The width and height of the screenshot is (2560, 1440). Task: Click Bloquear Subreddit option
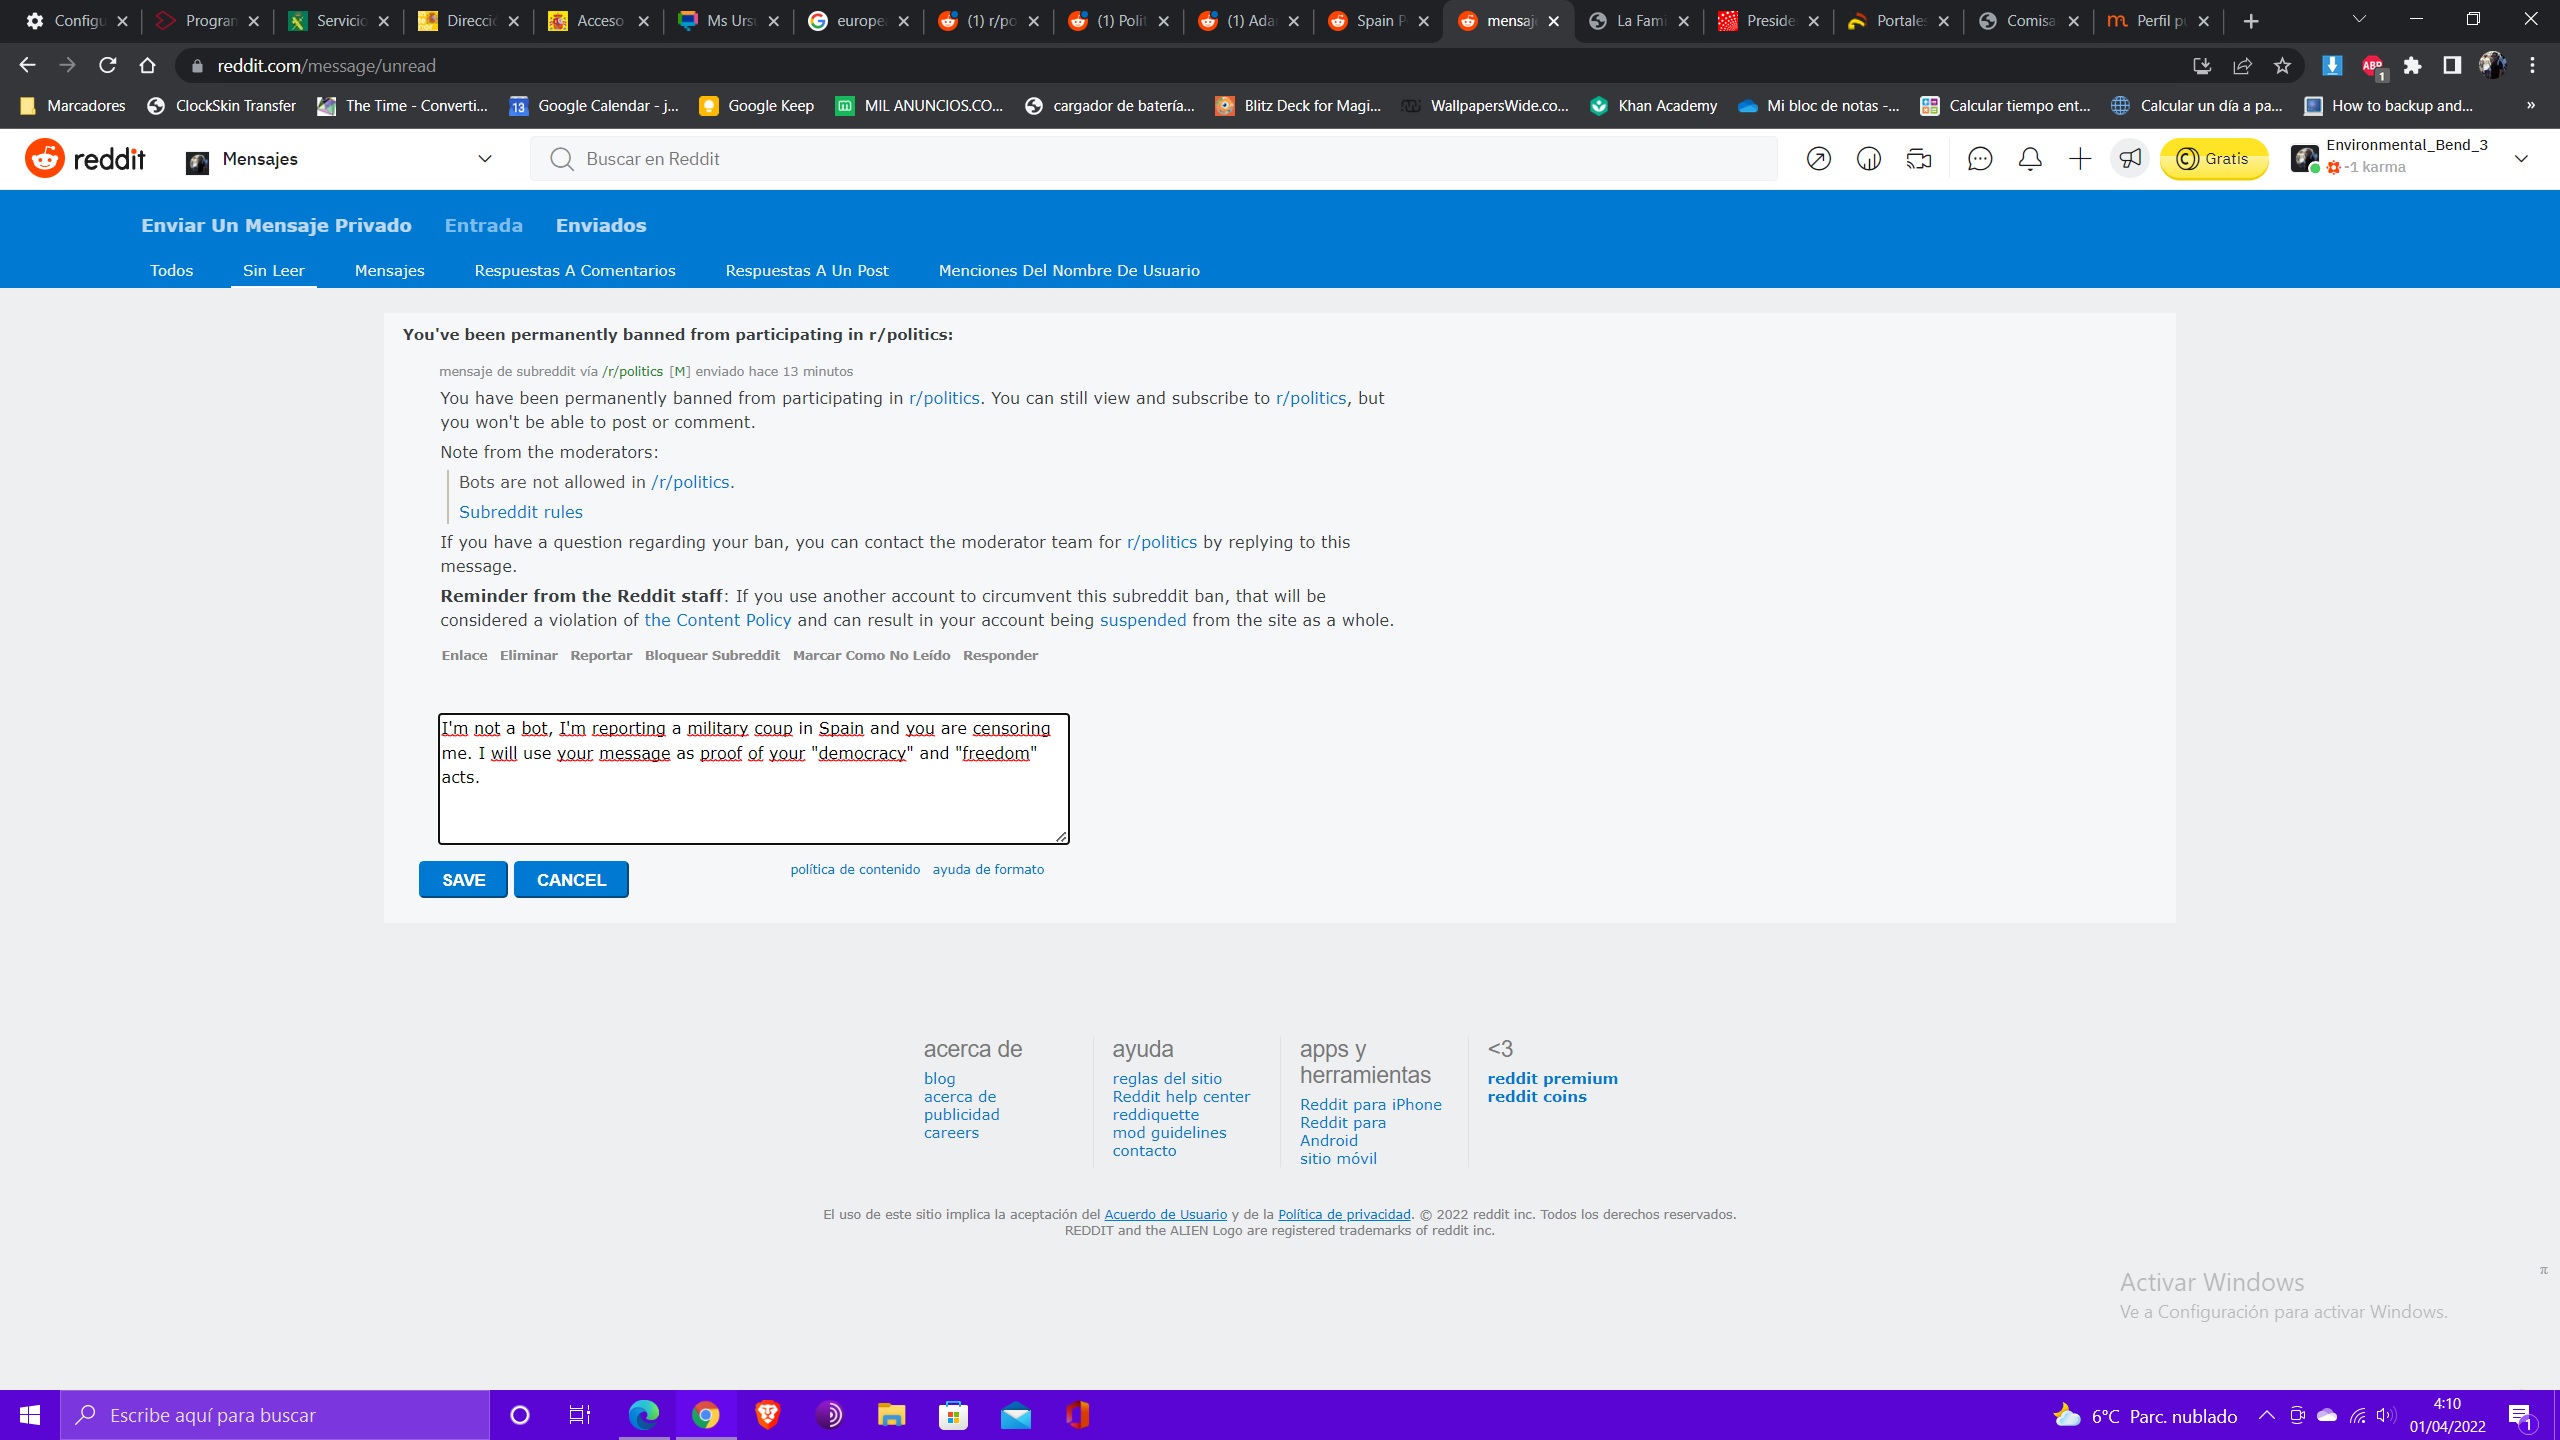[712, 655]
